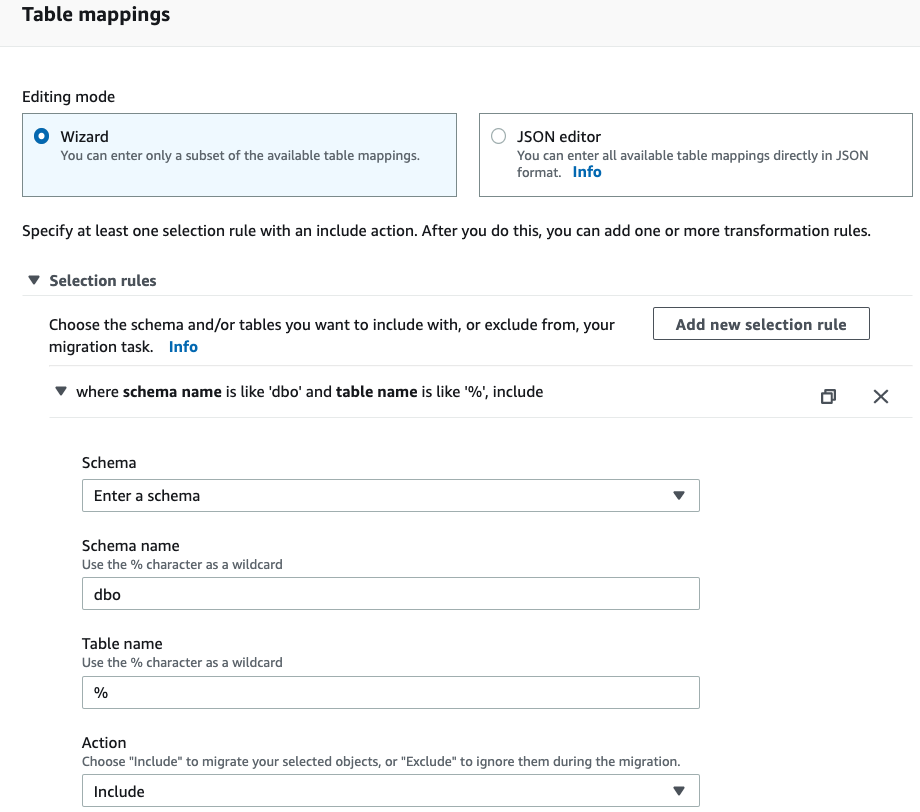Open the Schema dropdown

coord(390,495)
